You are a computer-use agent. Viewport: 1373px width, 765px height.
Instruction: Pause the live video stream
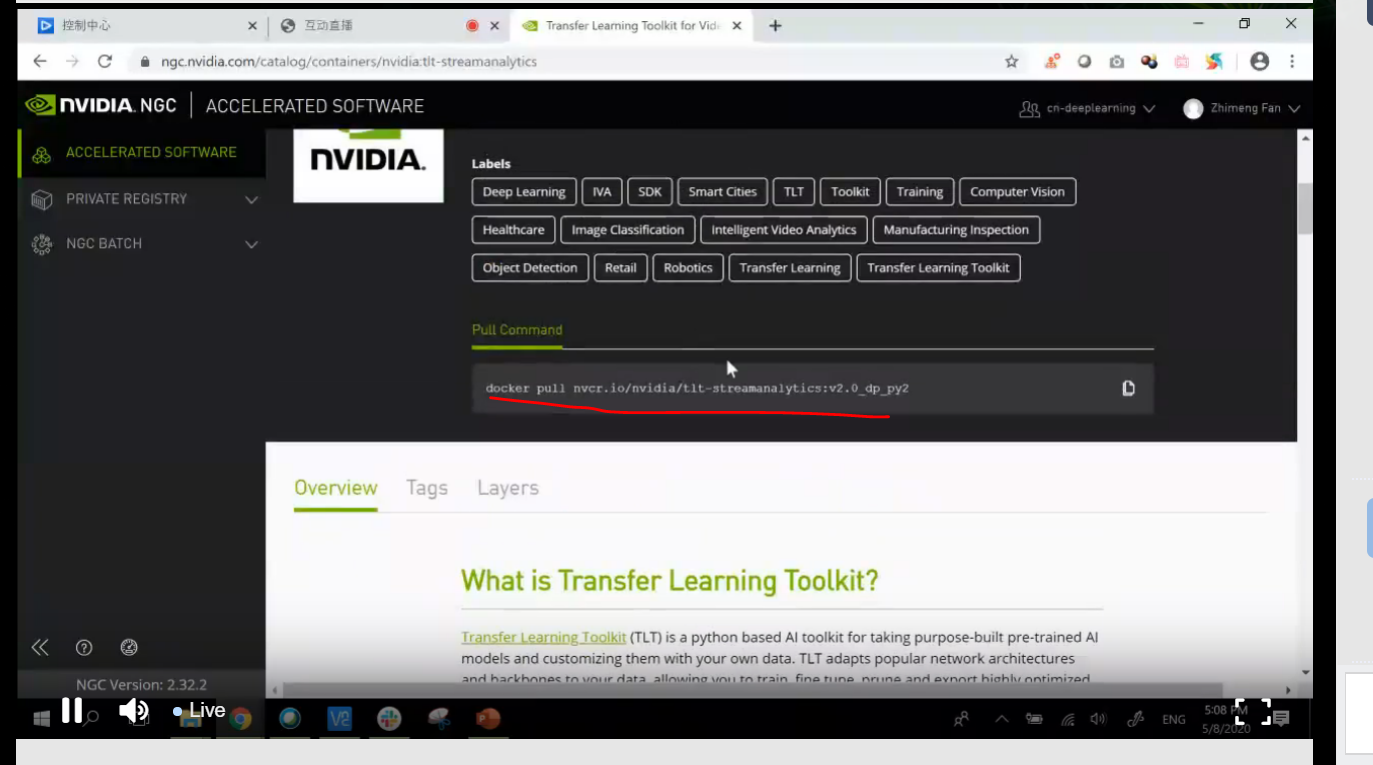[x=72, y=710]
